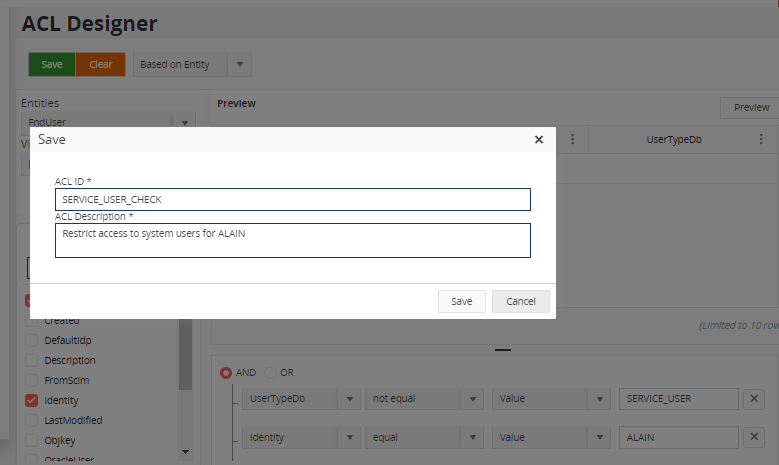Image resolution: width=779 pixels, height=465 pixels.
Task: Open column menu left of UserTypeDb
Action: (x=572, y=140)
